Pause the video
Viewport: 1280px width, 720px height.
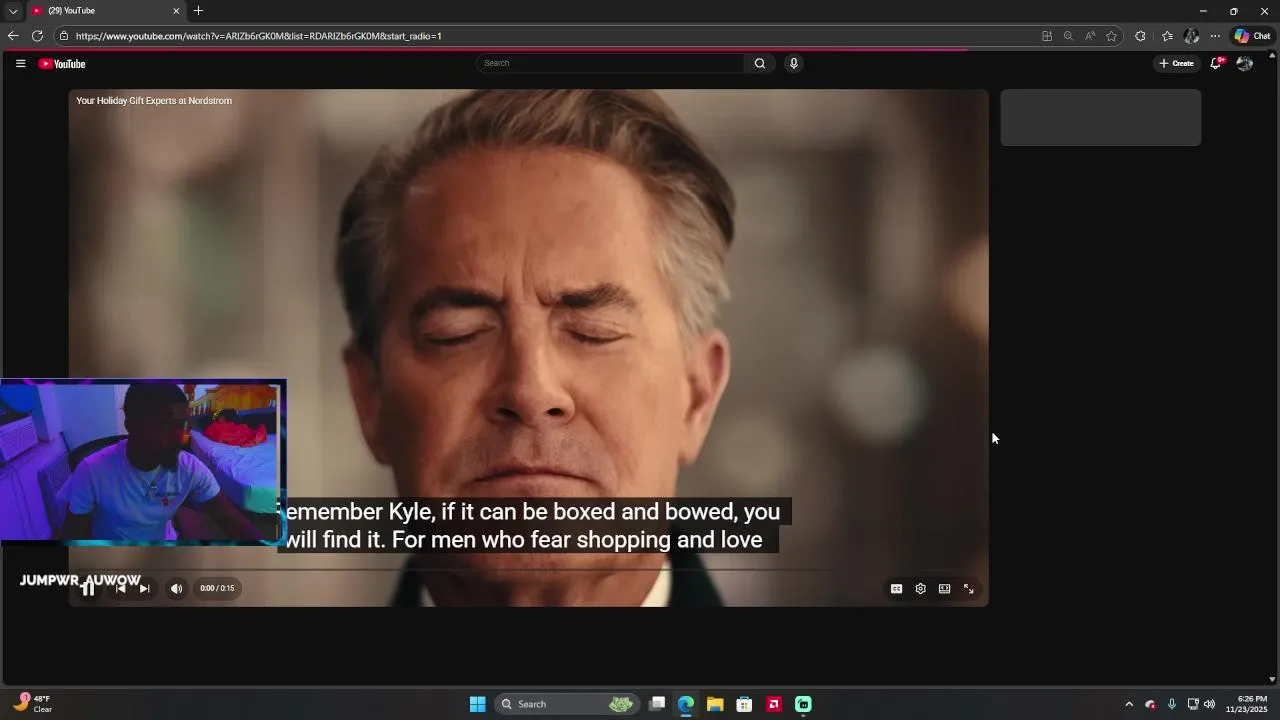click(x=88, y=588)
